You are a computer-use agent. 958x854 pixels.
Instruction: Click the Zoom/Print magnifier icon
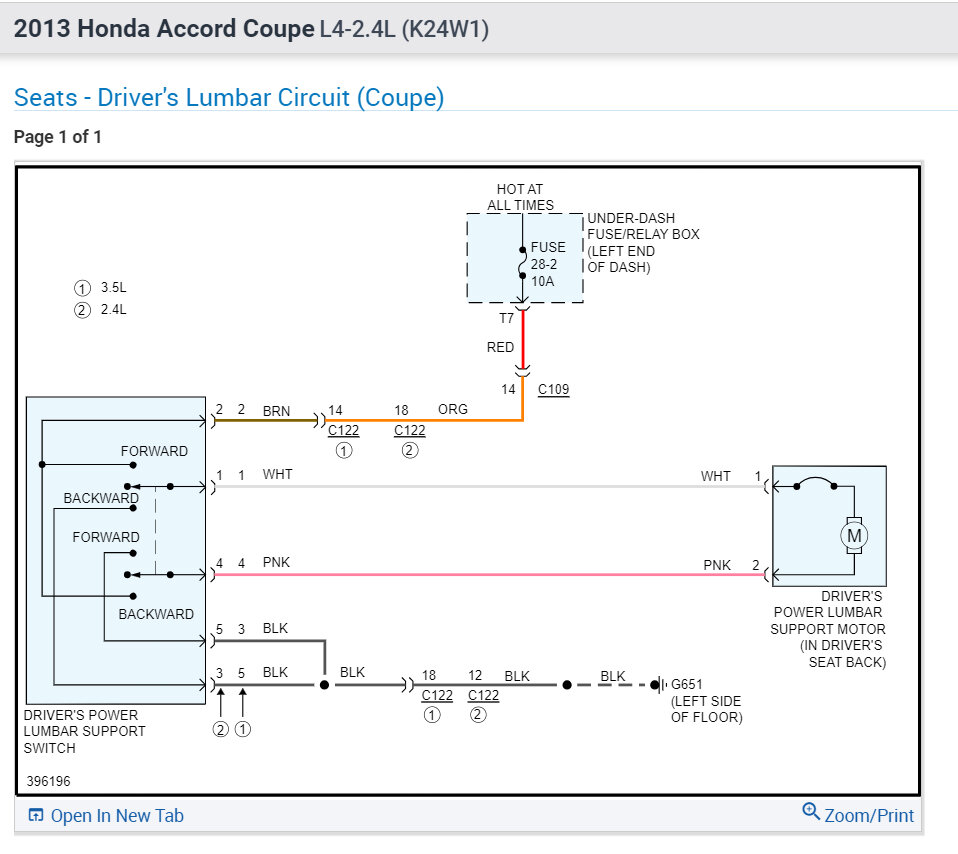click(811, 811)
